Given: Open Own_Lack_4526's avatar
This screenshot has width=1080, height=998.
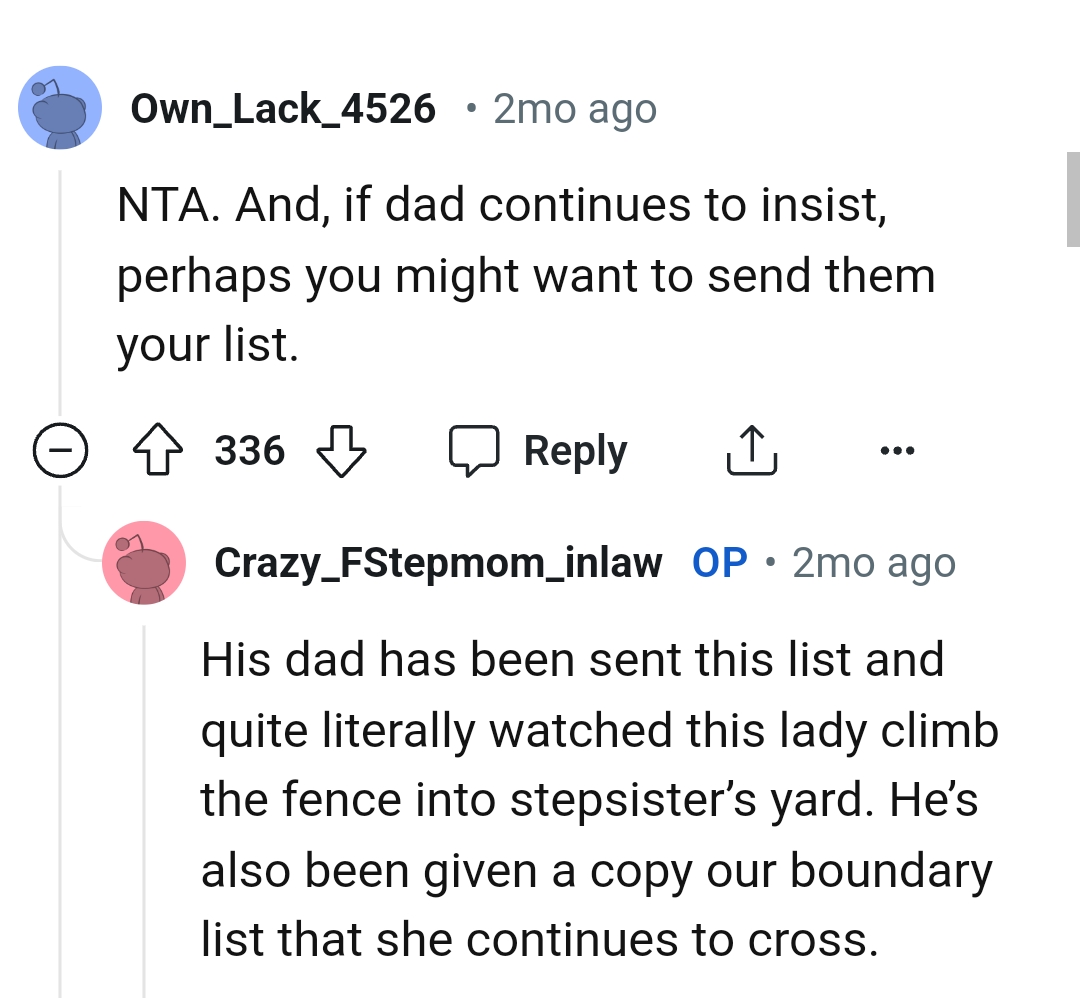Looking at the screenshot, I should click(x=60, y=107).
